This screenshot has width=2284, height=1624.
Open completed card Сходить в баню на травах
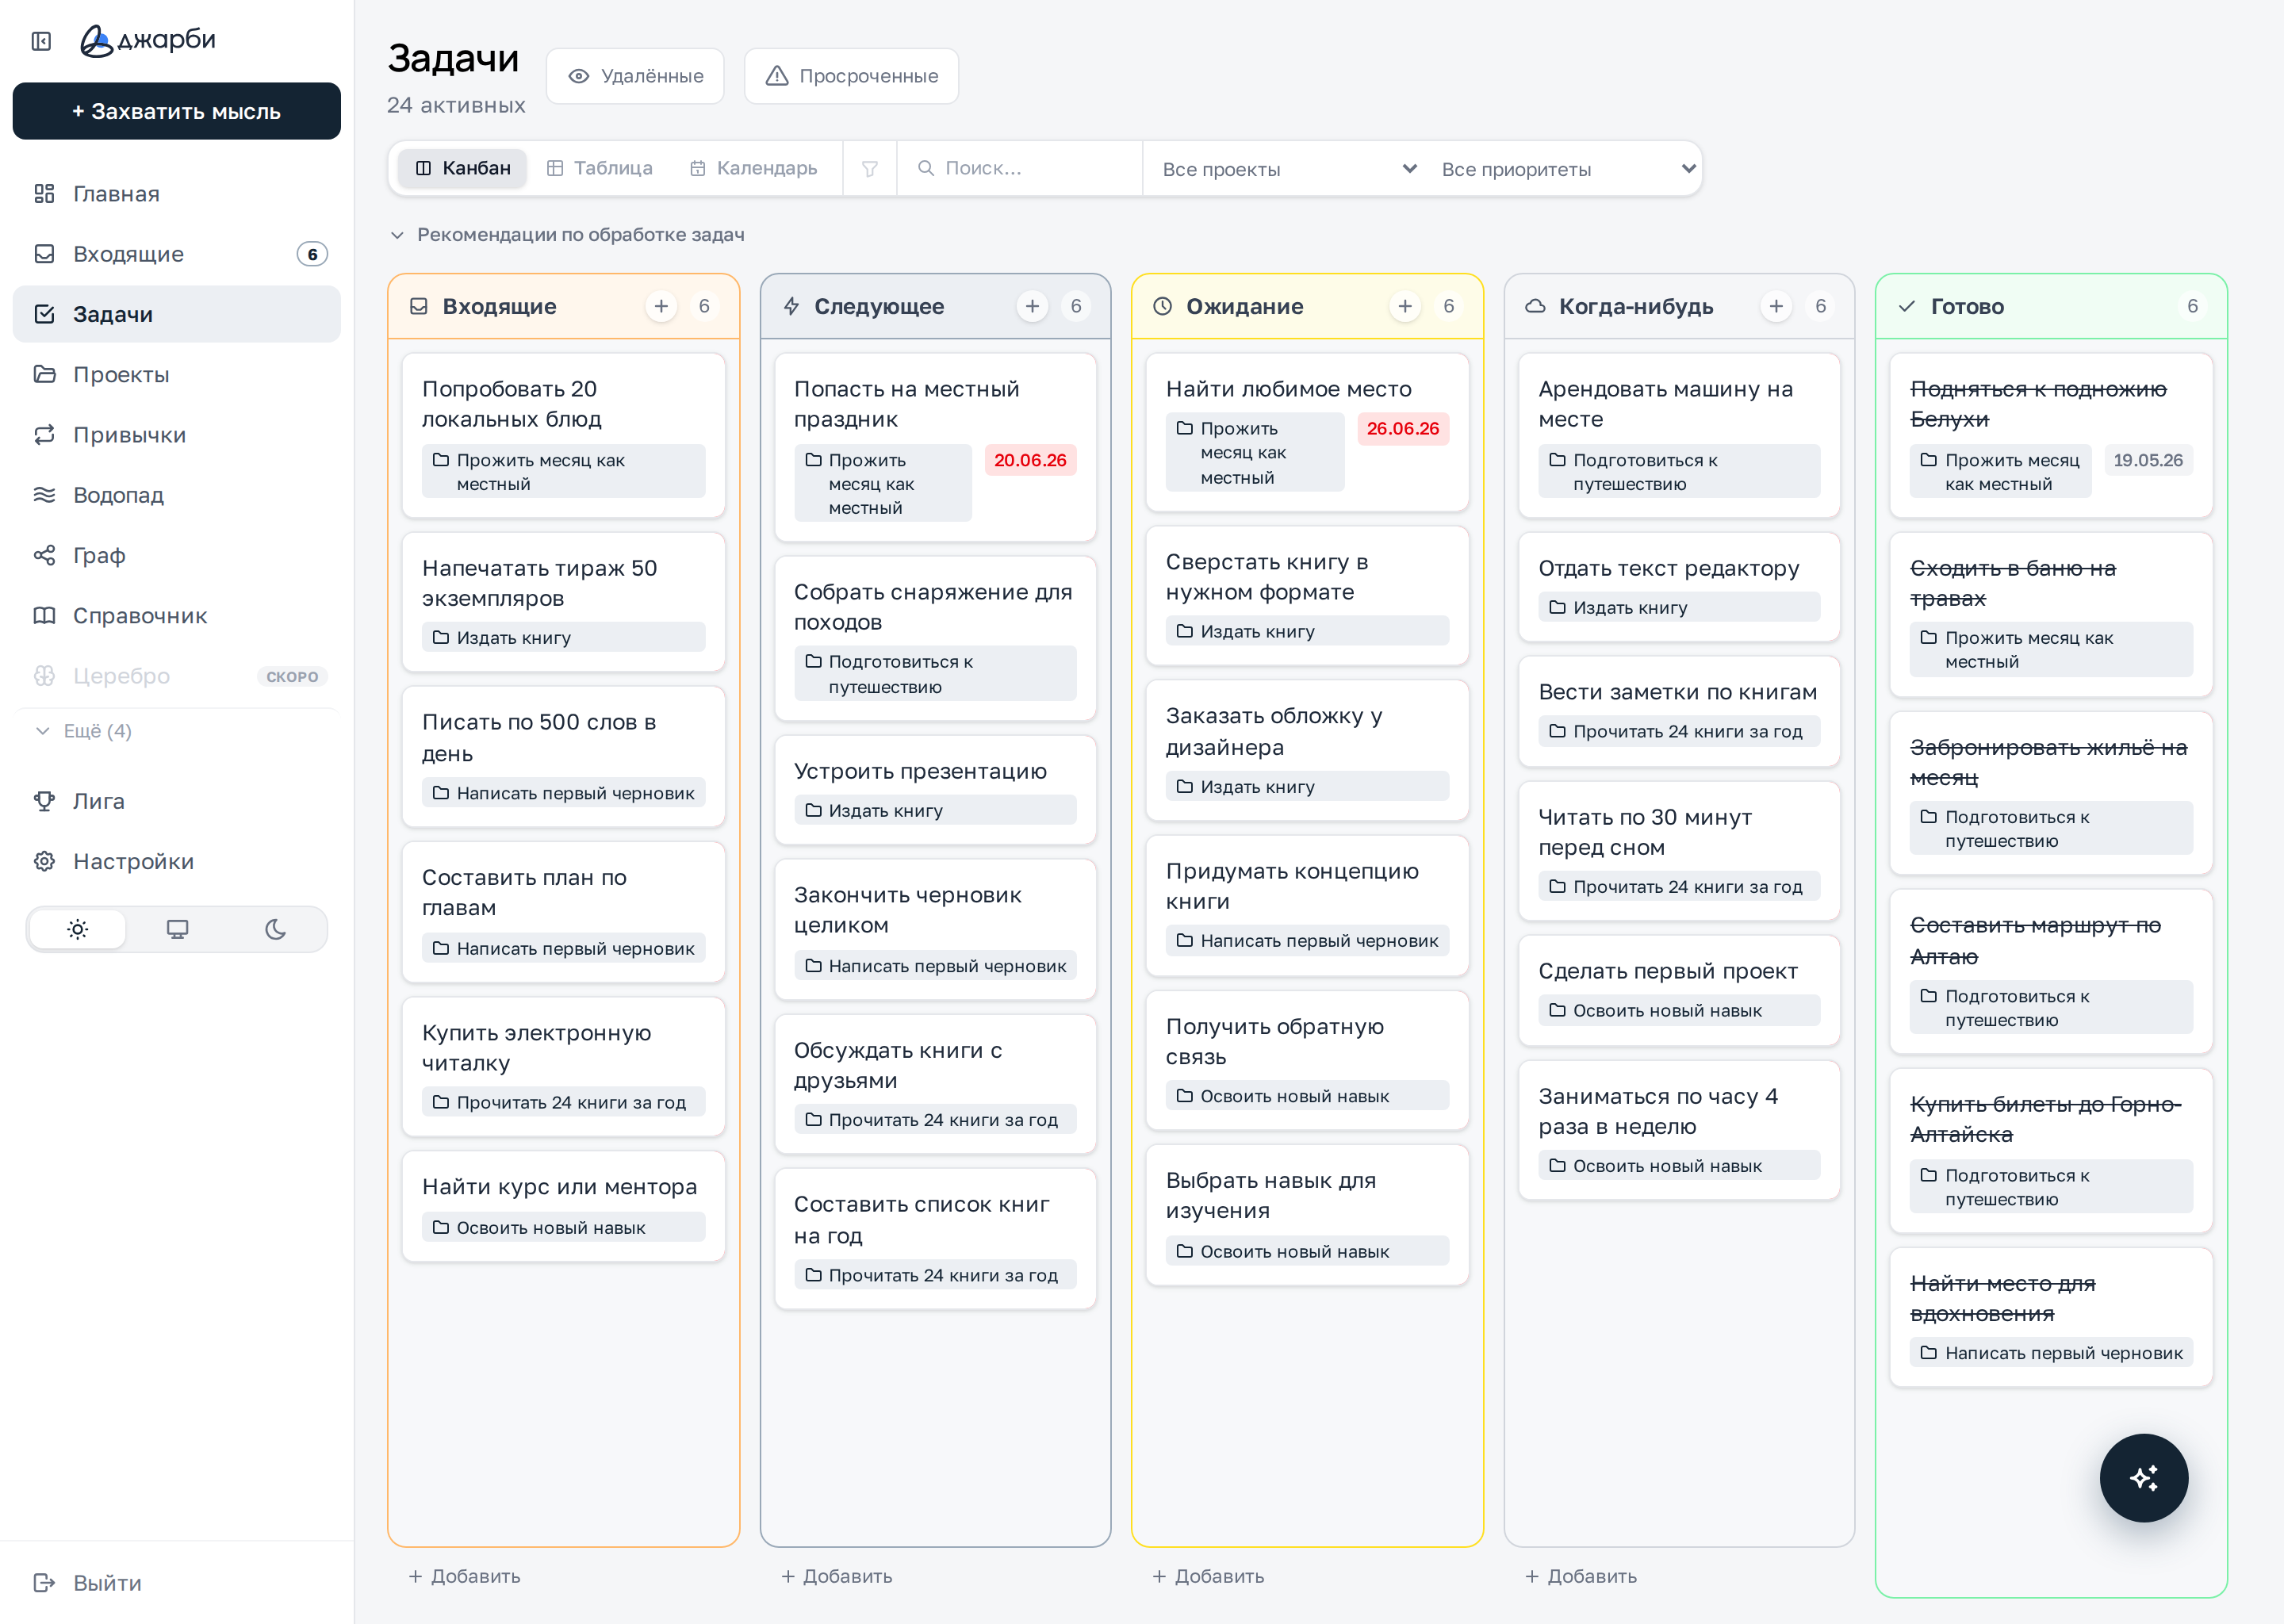tap(2051, 614)
